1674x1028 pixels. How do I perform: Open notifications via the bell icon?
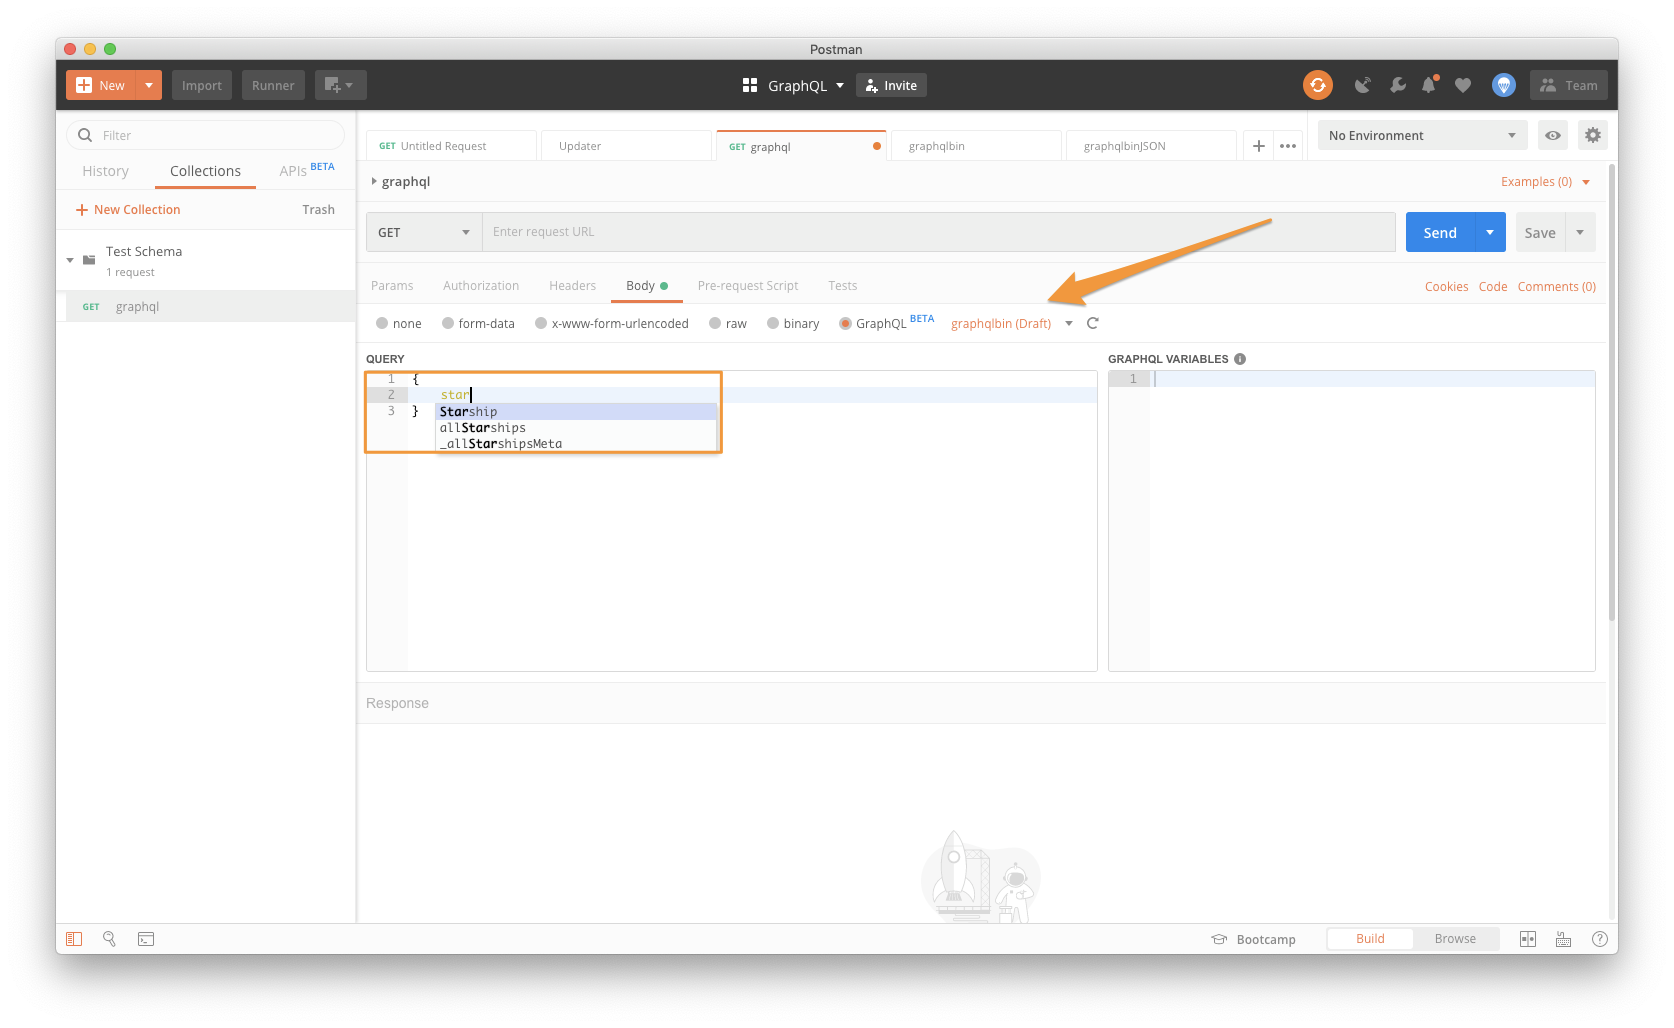tap(1428, 85)
